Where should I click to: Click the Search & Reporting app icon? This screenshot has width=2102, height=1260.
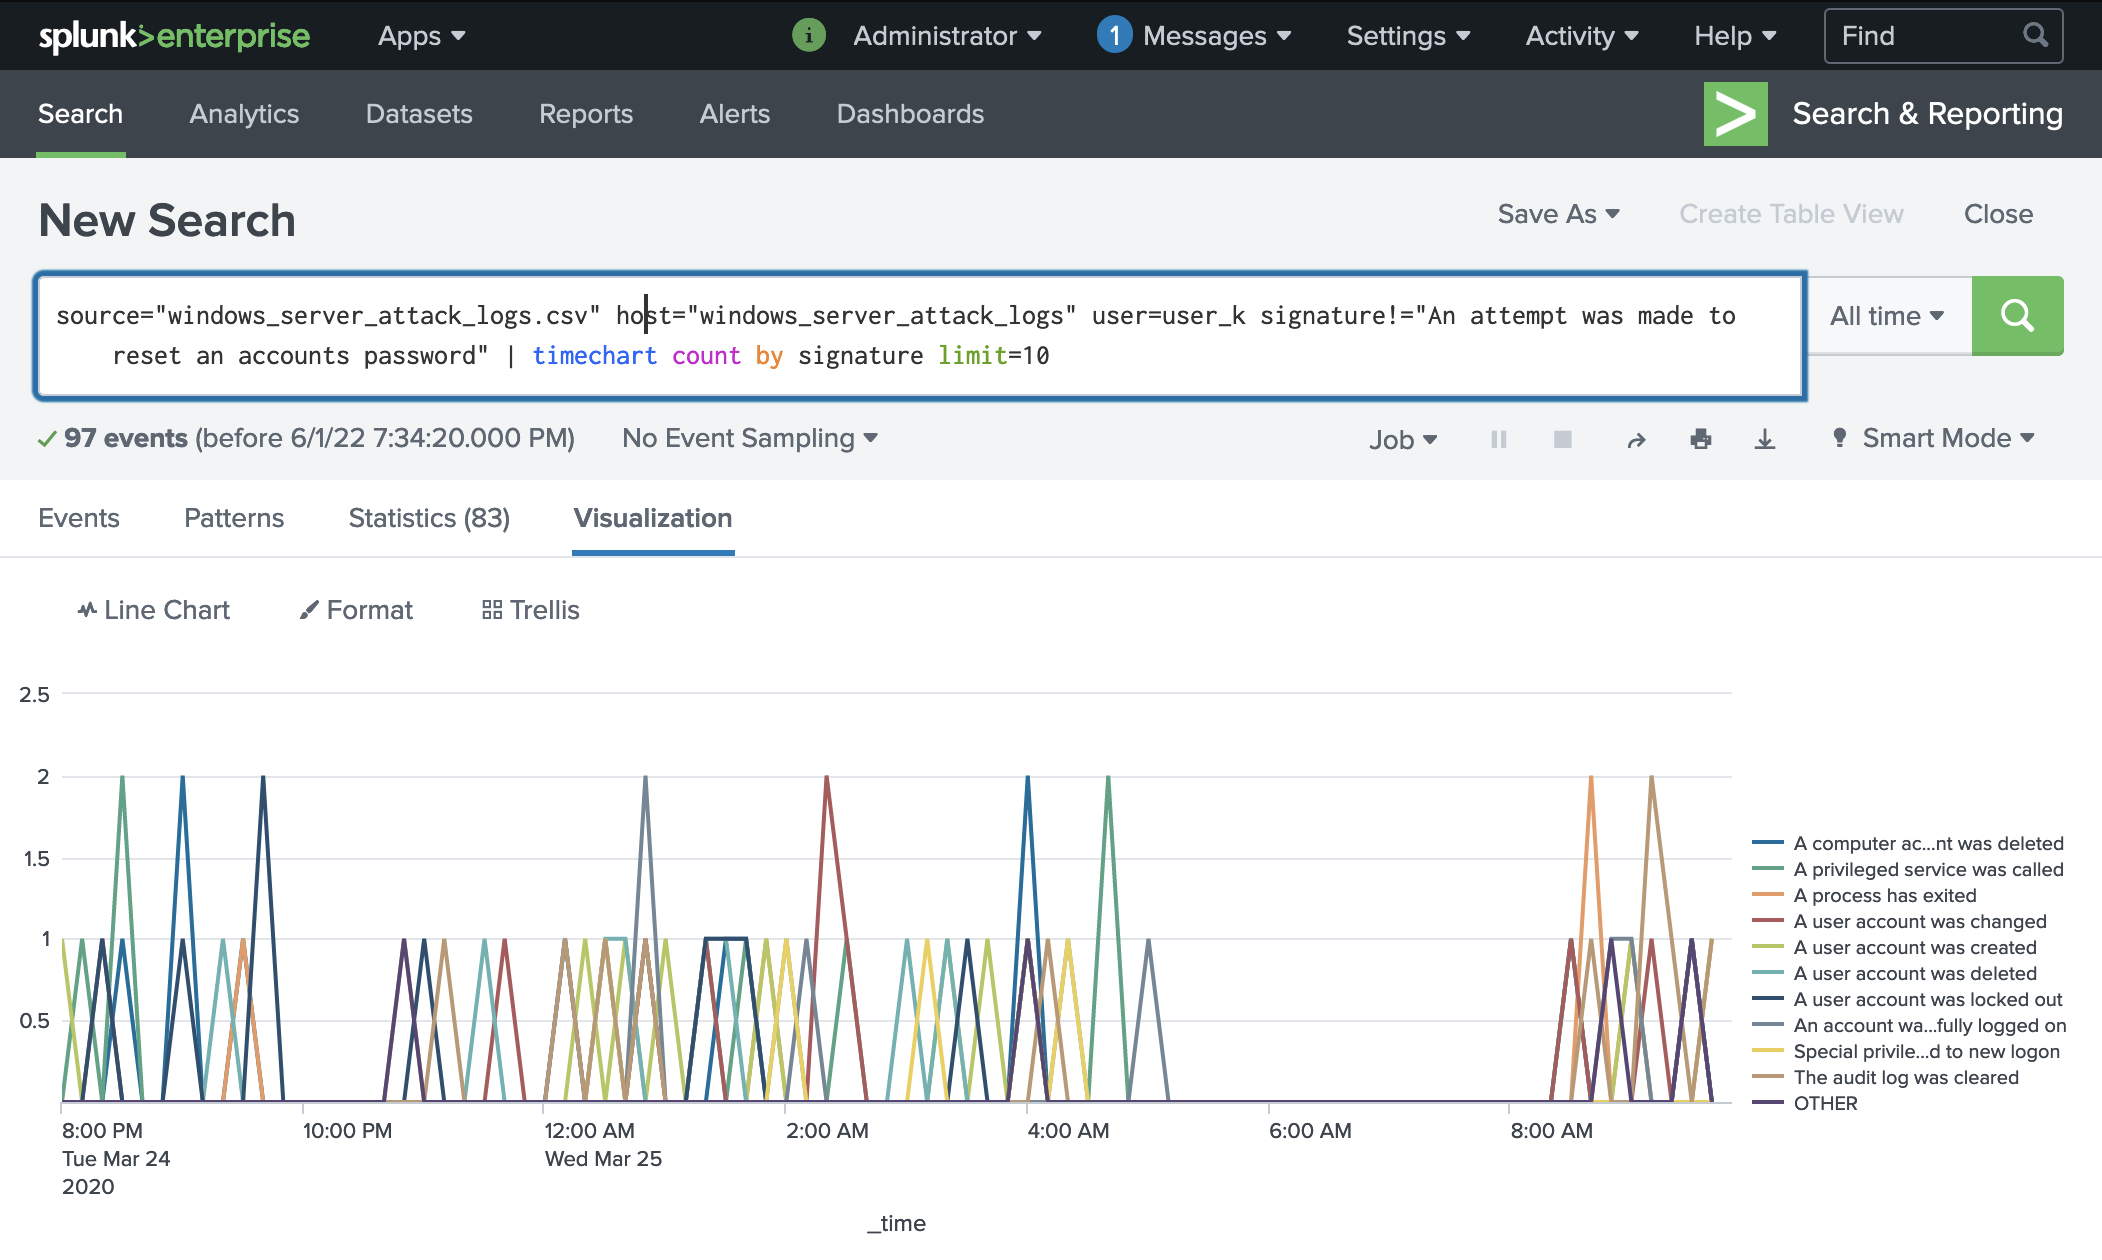tap(1735, 114)
